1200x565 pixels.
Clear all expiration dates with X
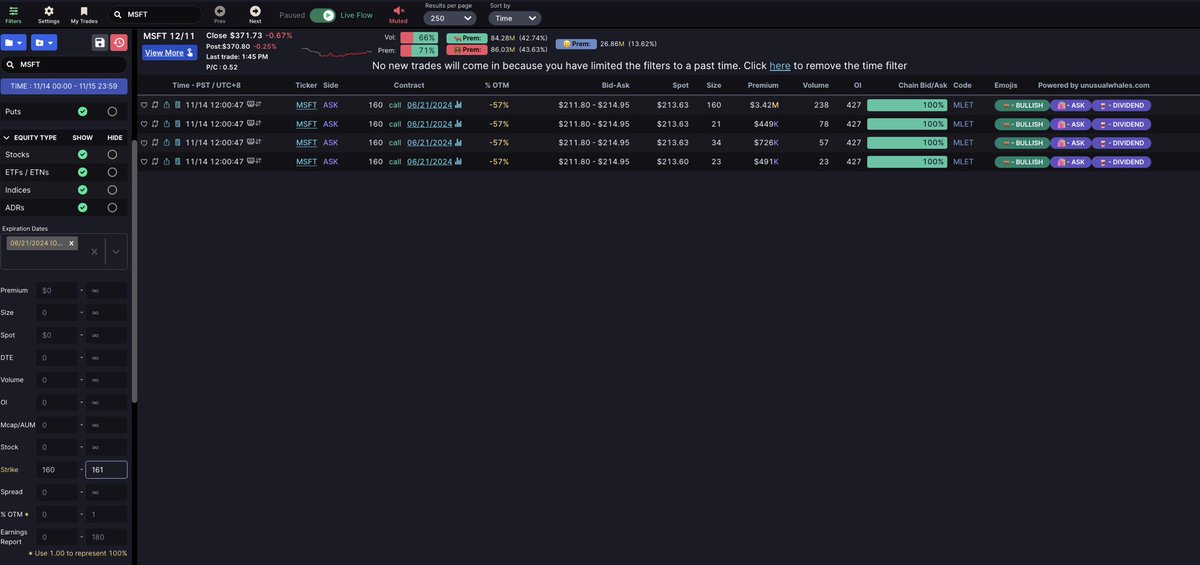(x=94, y=252)
